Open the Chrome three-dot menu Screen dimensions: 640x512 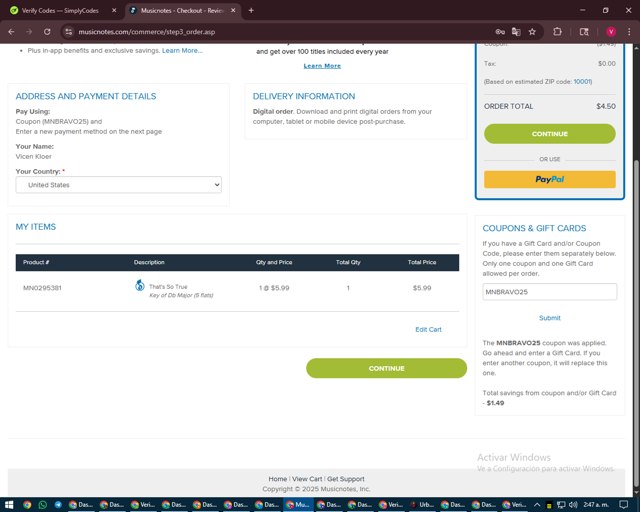pos(629,32)
